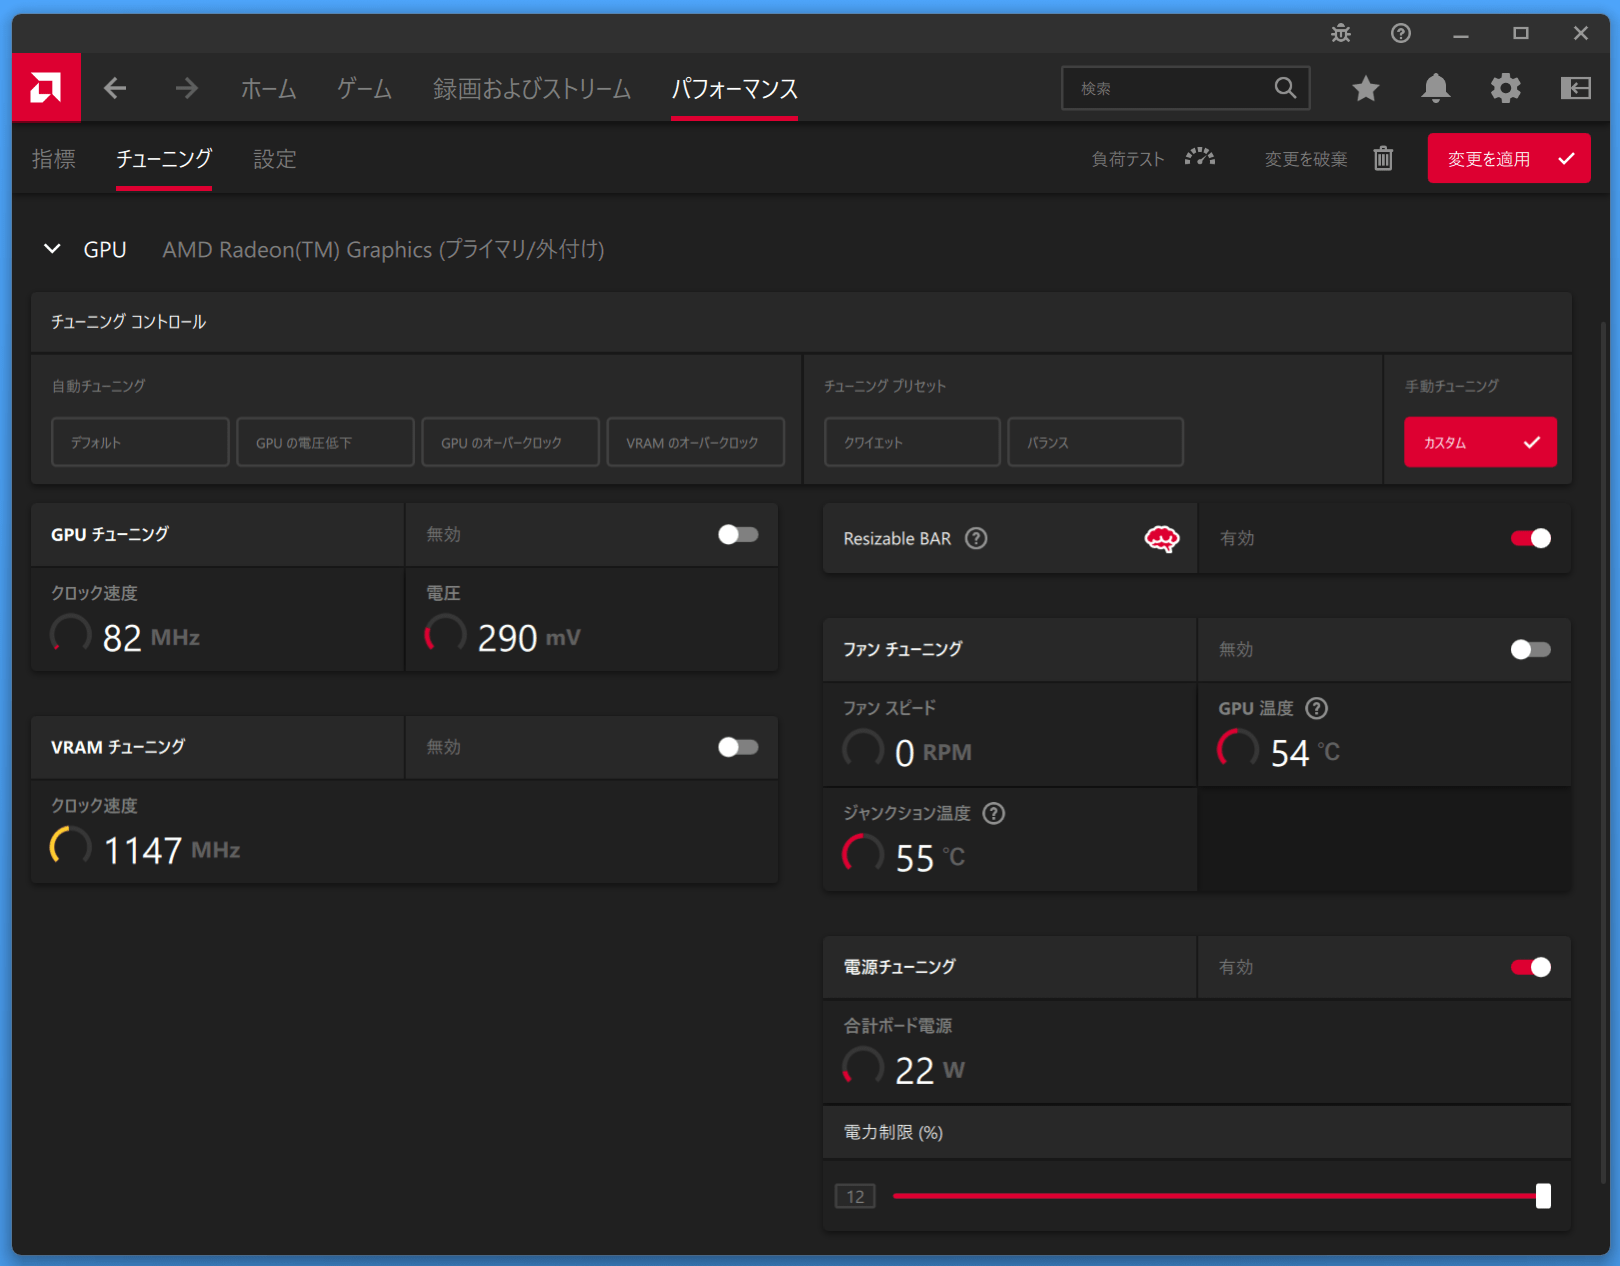This screenshot has height=1266, width=1620.
Task: Disable the Resizable BAR toggle
Action: tap(1530, 539)
